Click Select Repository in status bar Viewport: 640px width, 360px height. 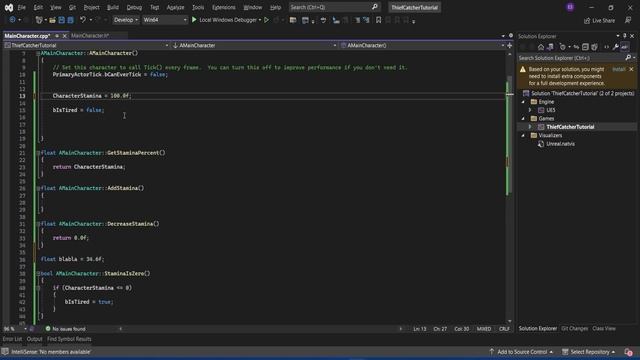tap(589, 352)
